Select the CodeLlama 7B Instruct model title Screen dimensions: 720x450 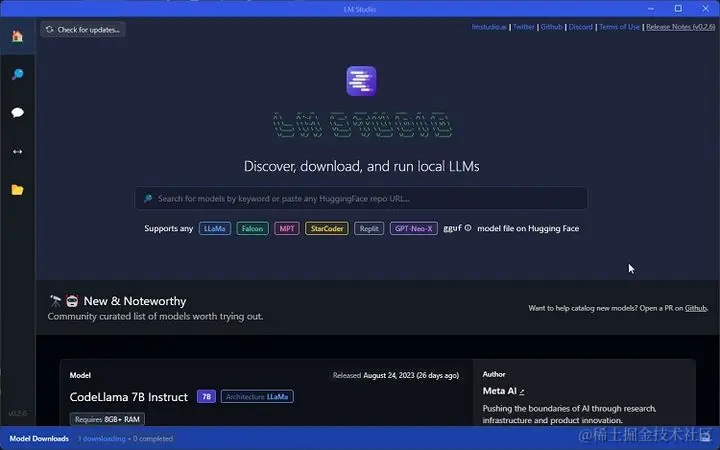(129, 397)
